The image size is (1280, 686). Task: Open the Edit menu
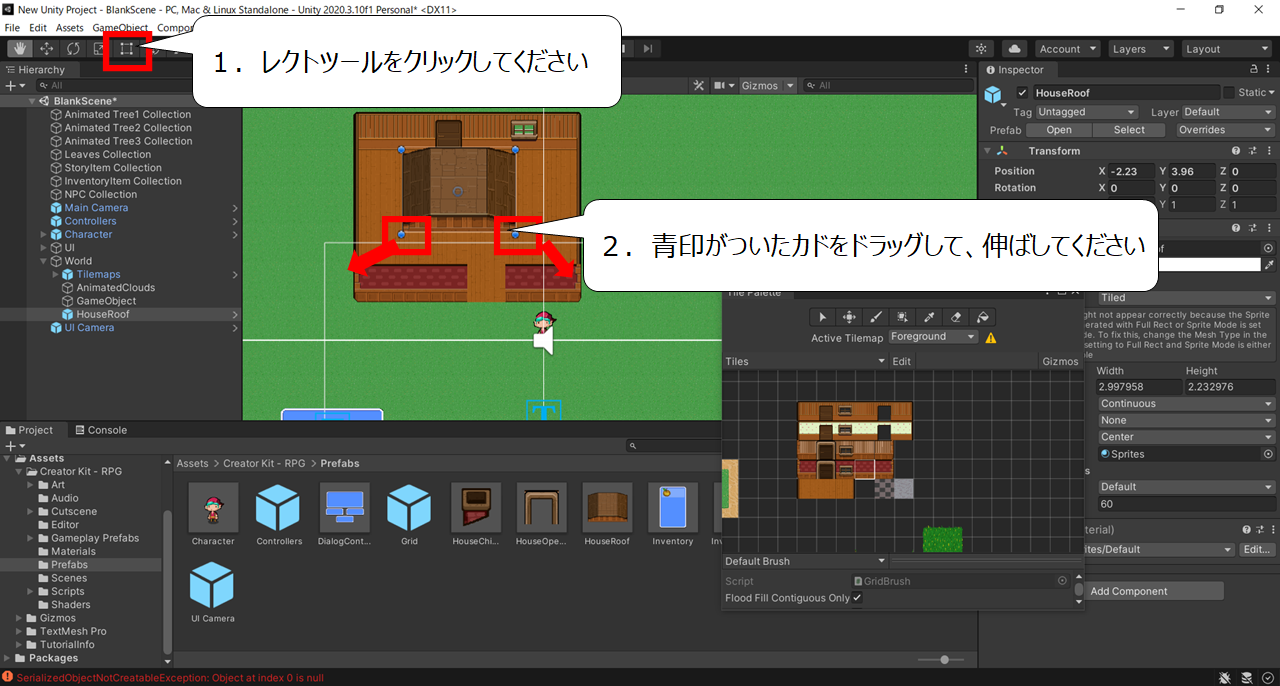(x=38, y=28)
